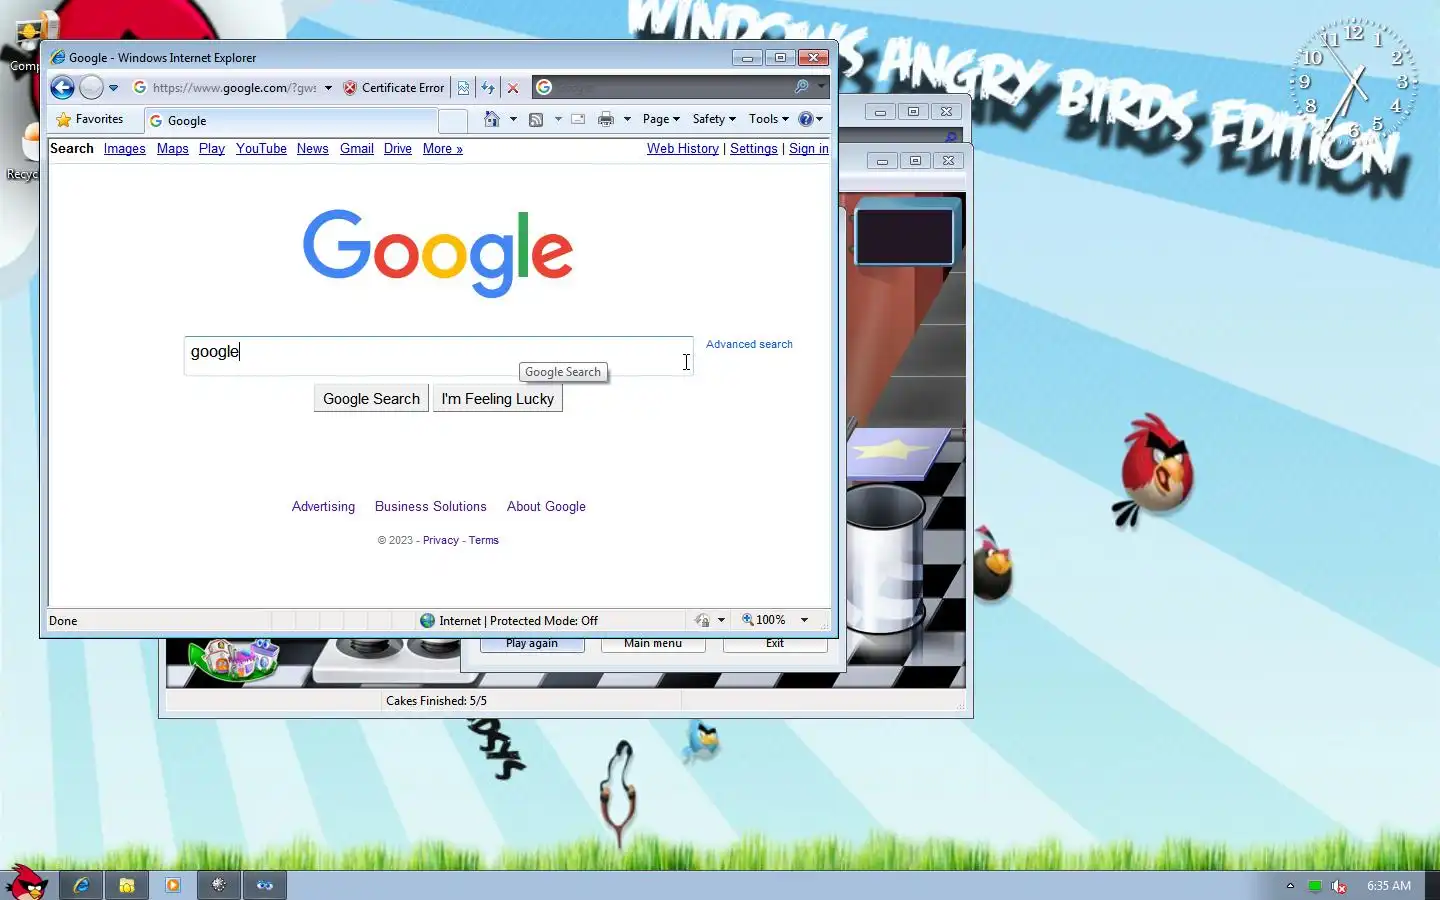Viewport: 1440px width, 900px height.
Task: Open the Favorites star button
Action: tap(90, 119)
